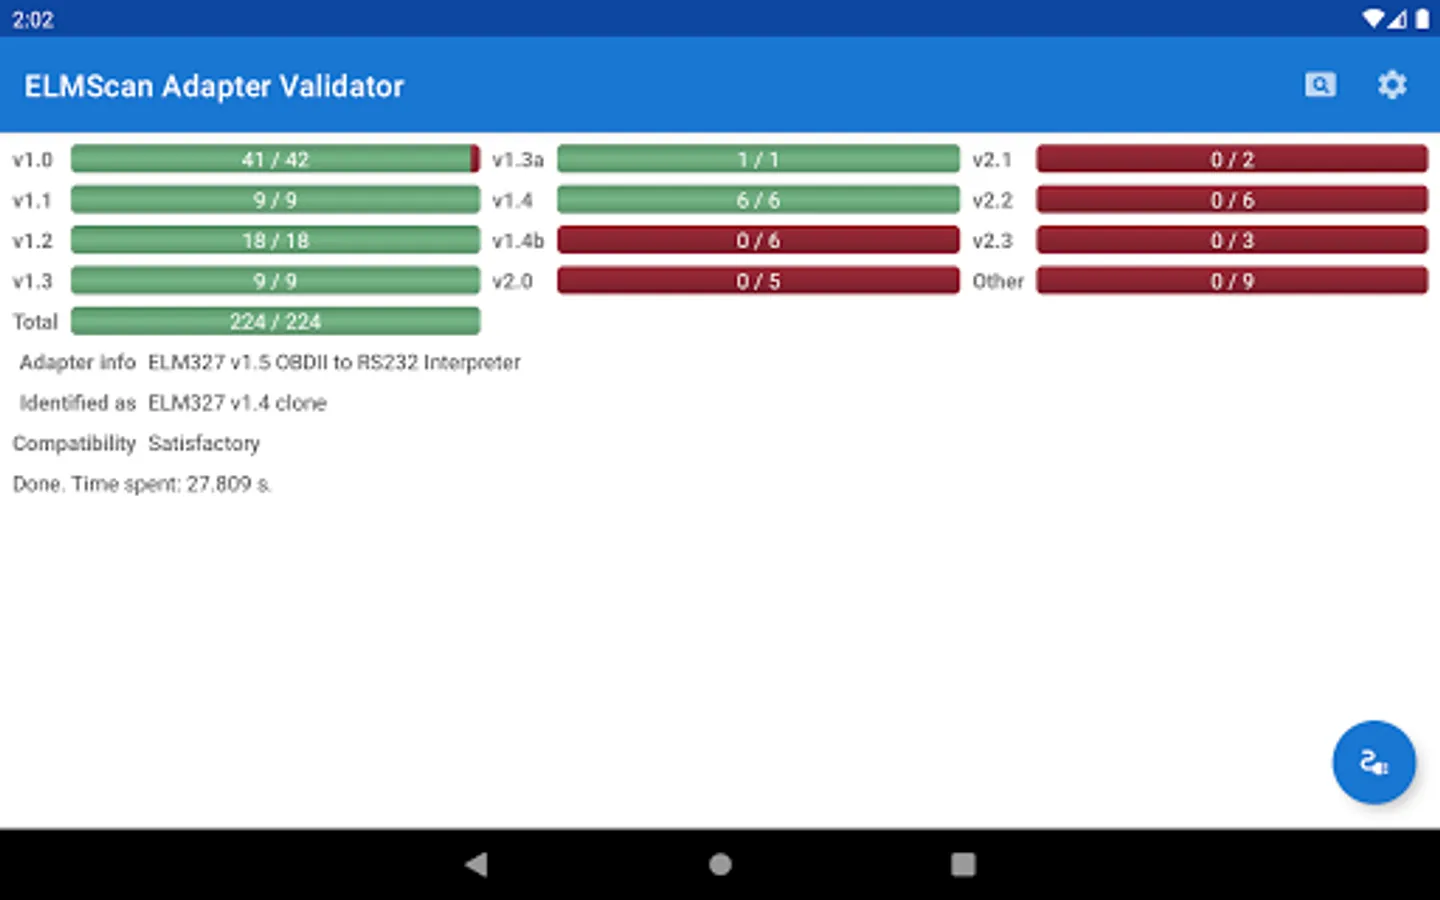
Task: Select the Total progress bar 224 / 224
Action: tap(275, 321)
